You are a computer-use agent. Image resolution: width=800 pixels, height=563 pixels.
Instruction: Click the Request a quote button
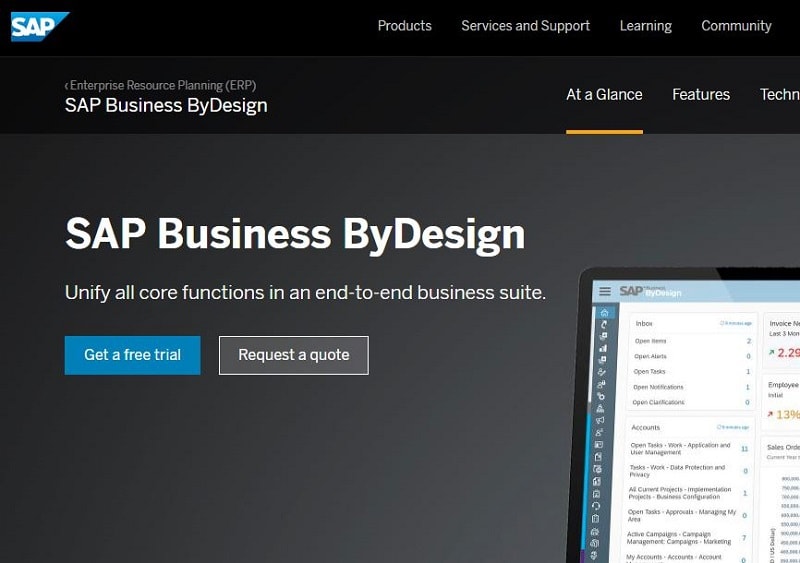click(294, 355)
